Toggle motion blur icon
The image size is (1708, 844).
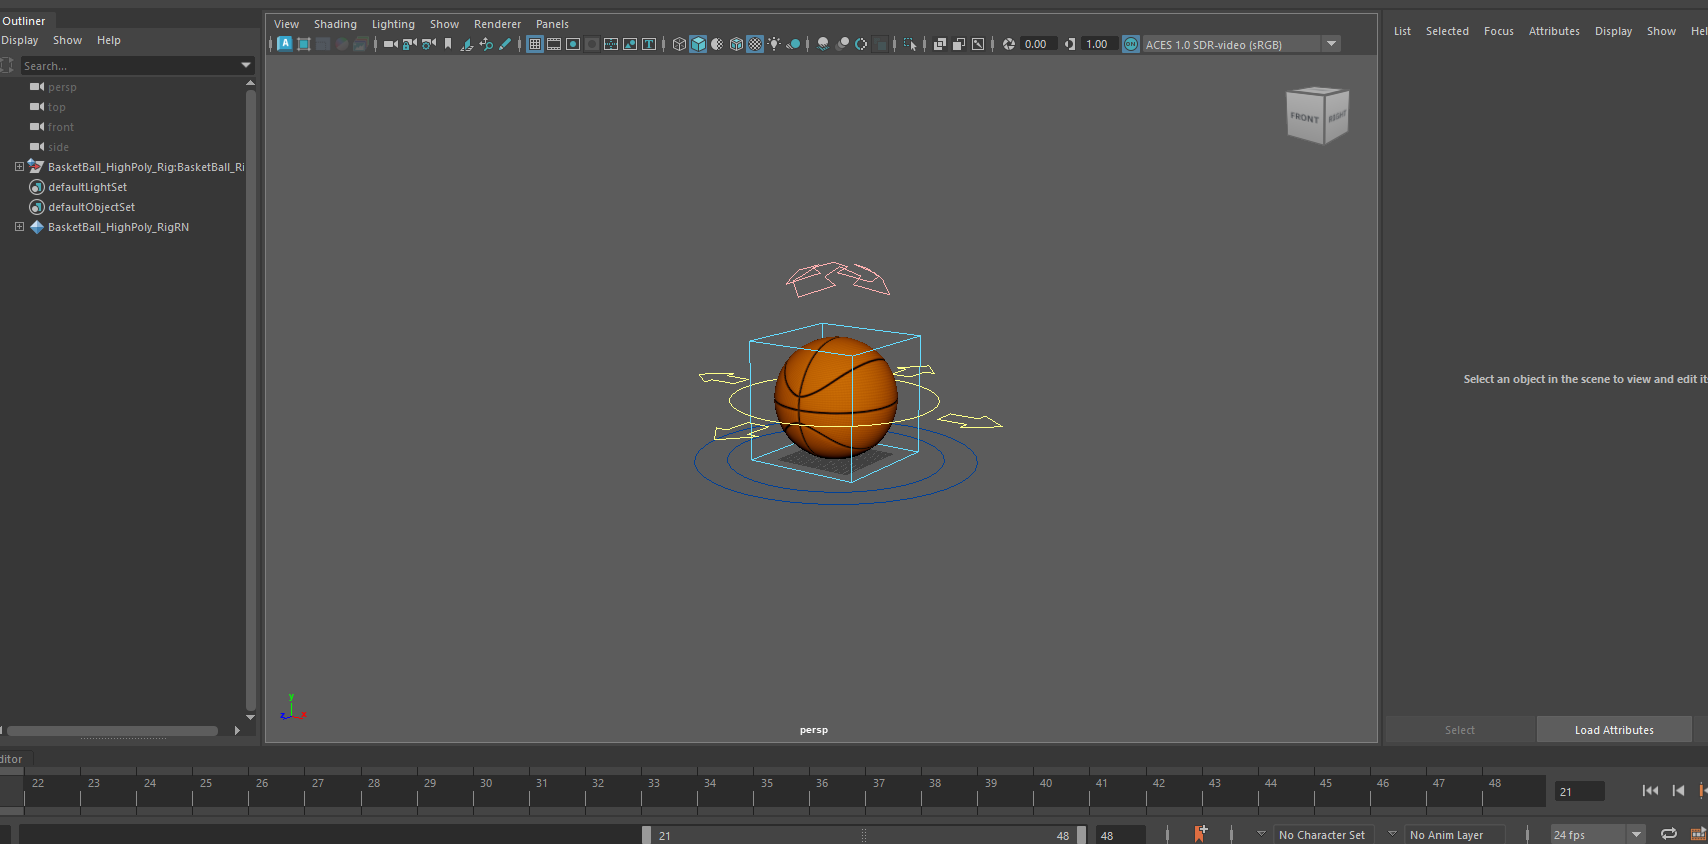pos(842,44)
